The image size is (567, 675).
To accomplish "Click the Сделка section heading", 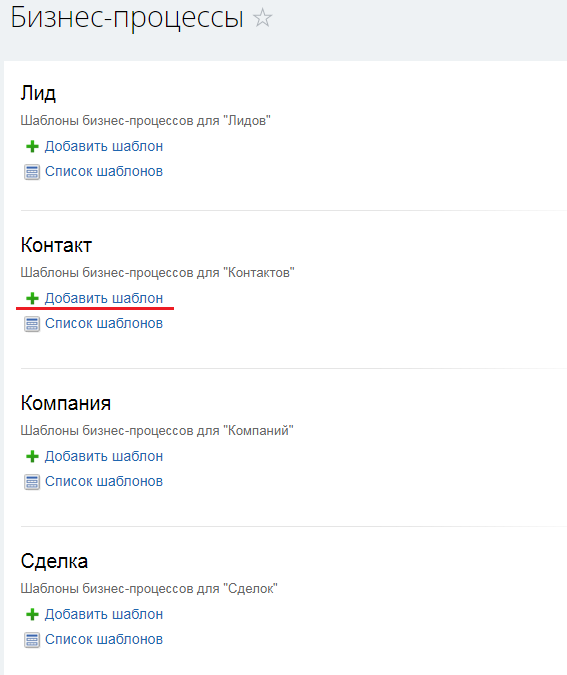I will 54,561.
